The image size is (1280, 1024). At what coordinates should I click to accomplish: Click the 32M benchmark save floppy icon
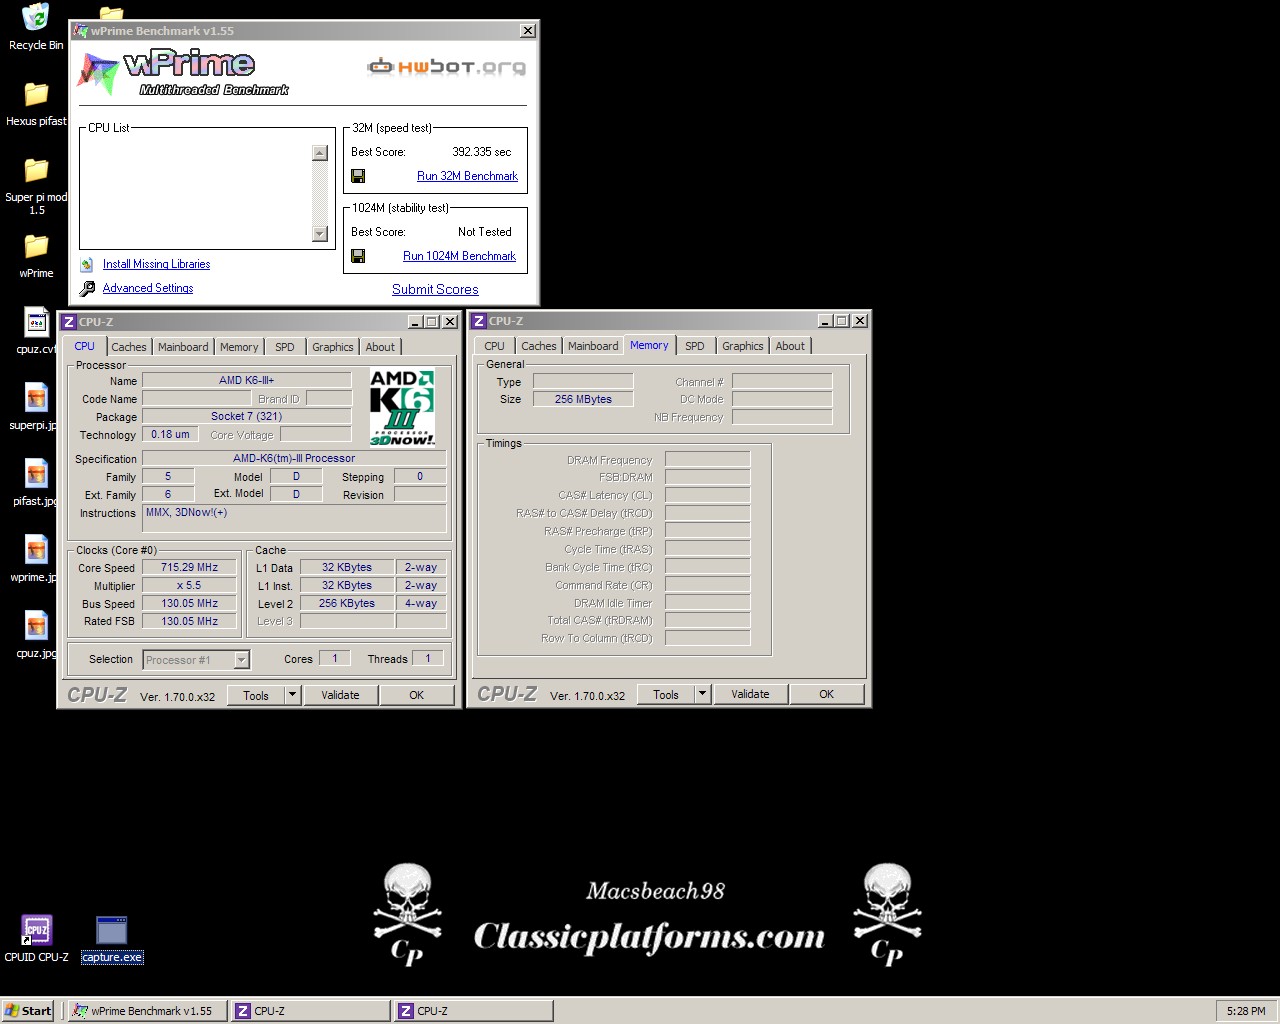coord(358,176)
